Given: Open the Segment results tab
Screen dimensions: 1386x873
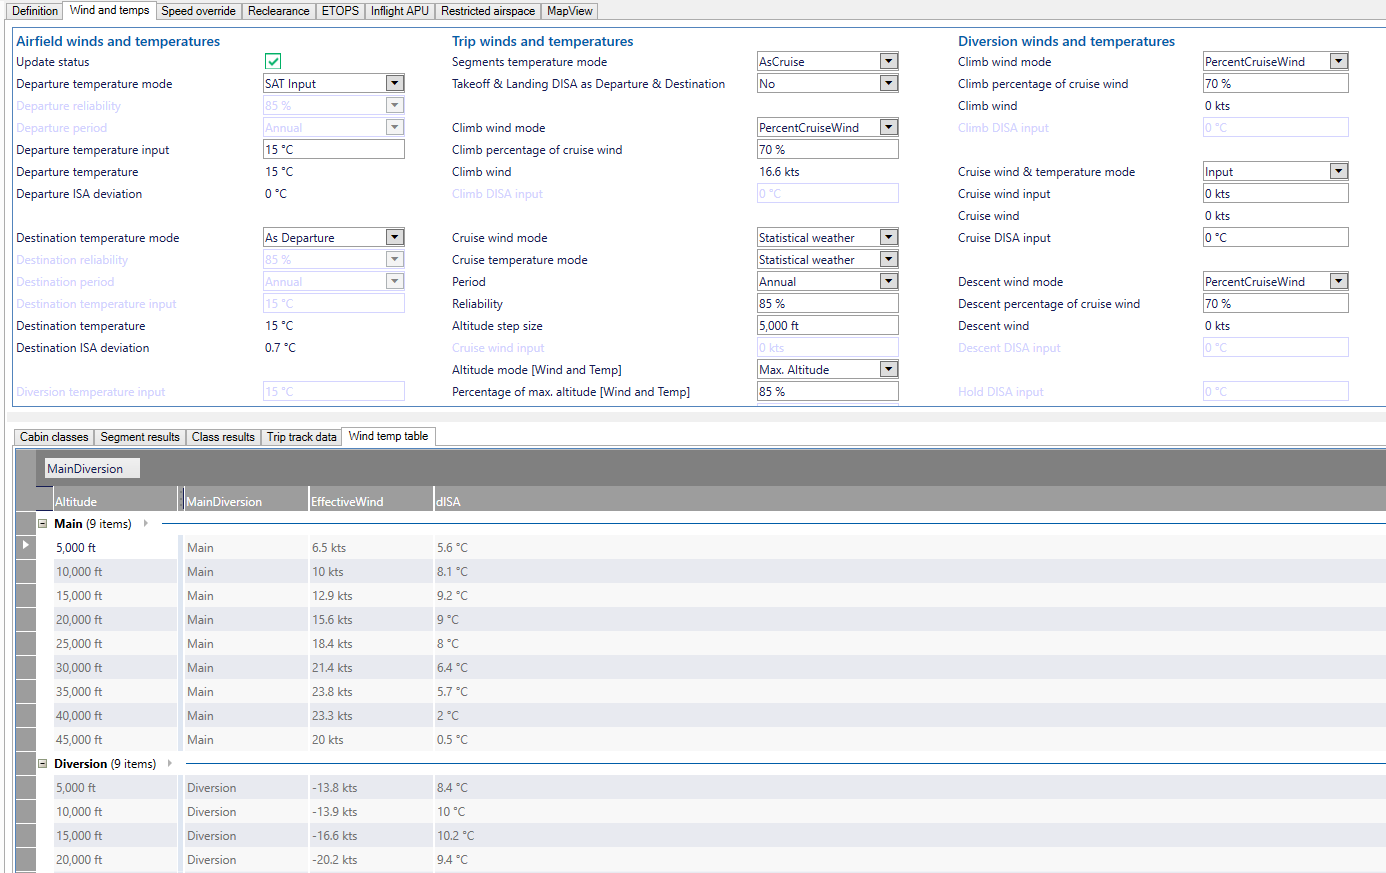Looking at the screenshot, I should click(x=139, y=436).
